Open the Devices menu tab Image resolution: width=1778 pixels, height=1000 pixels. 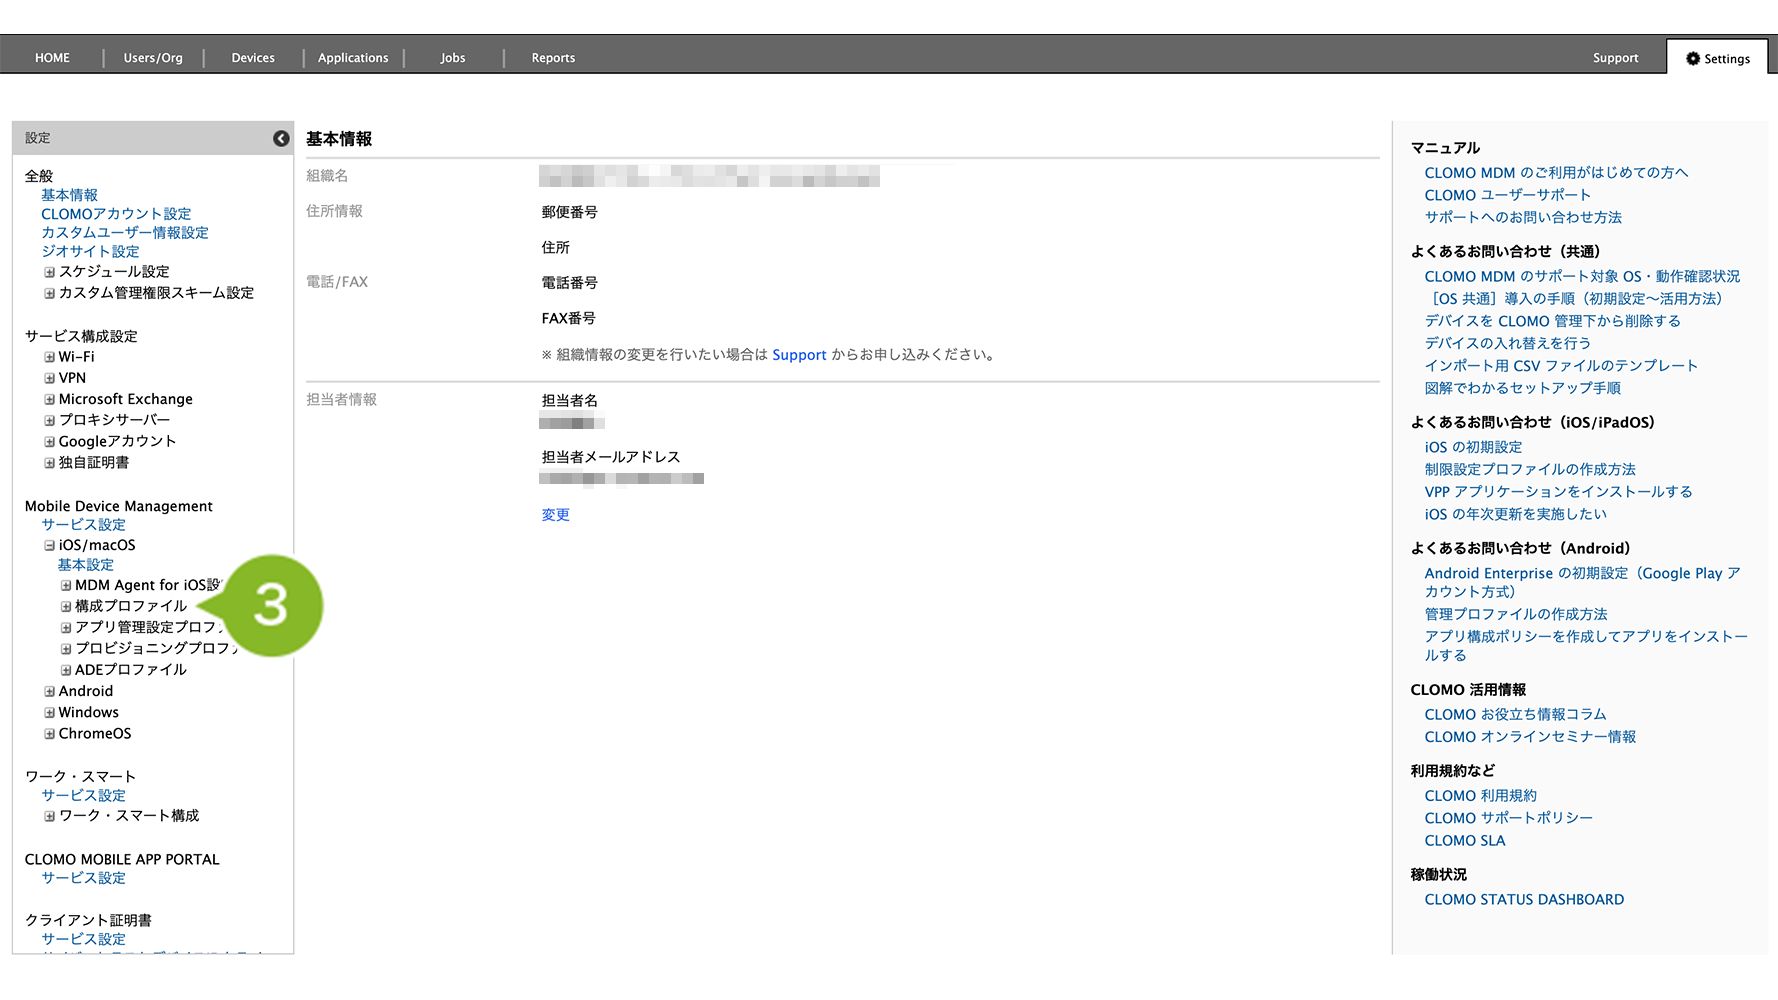(x=253, y=58)
